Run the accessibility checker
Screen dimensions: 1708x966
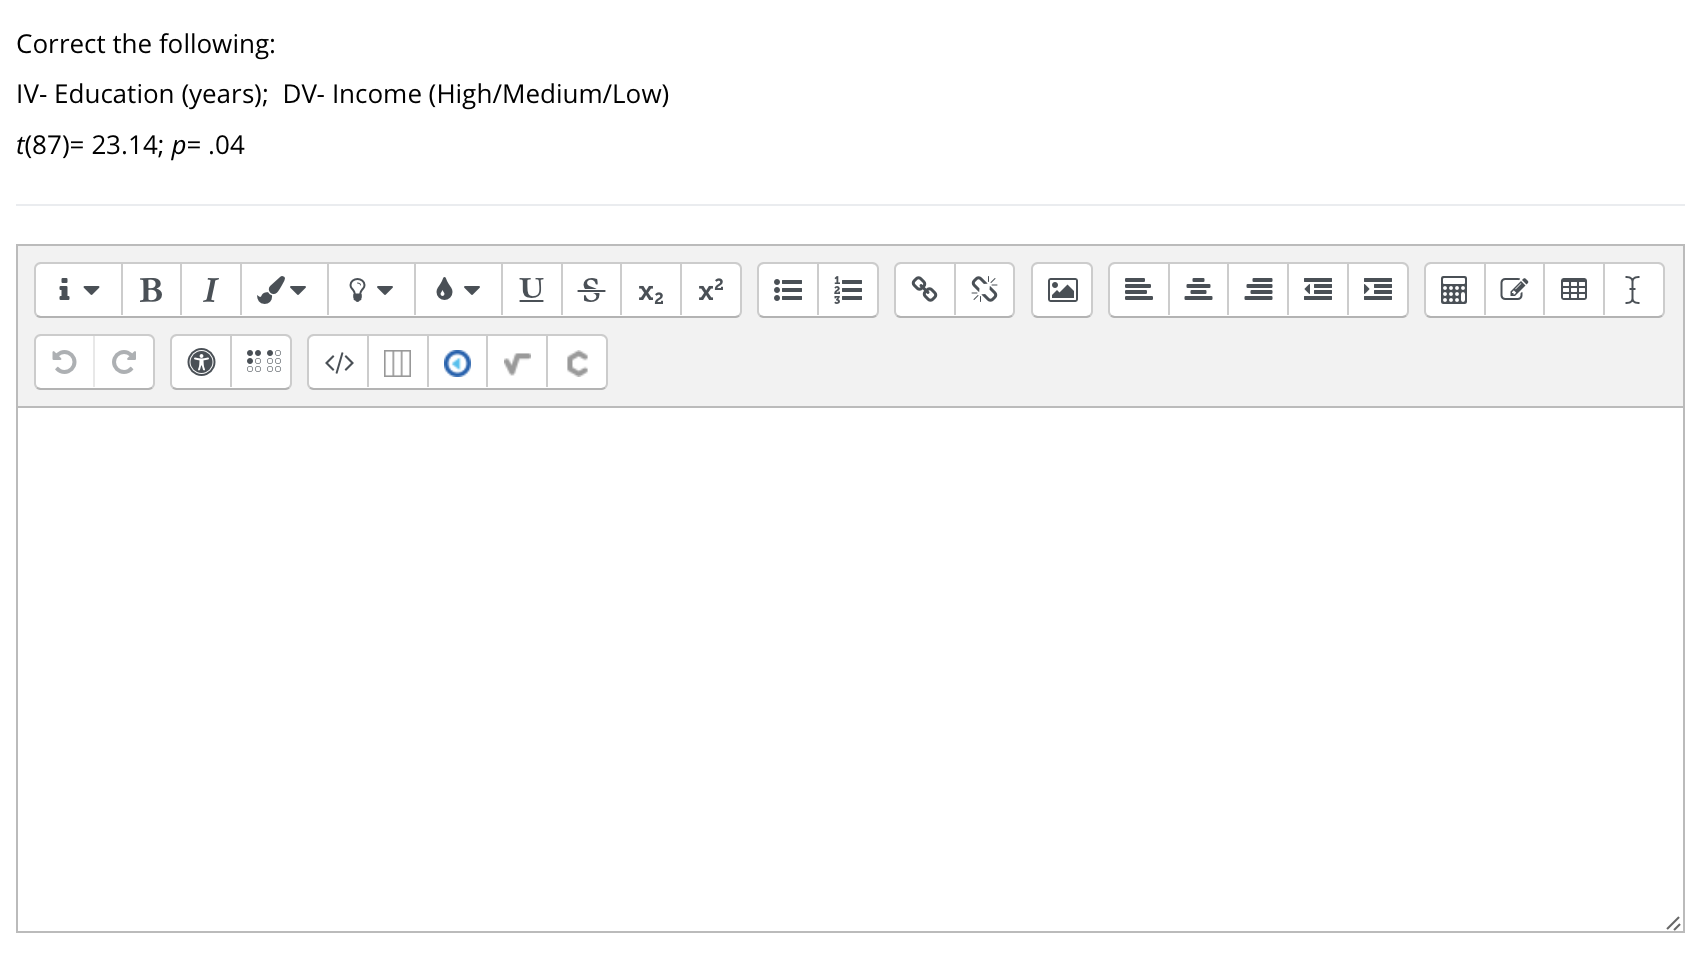coord(201,362)
